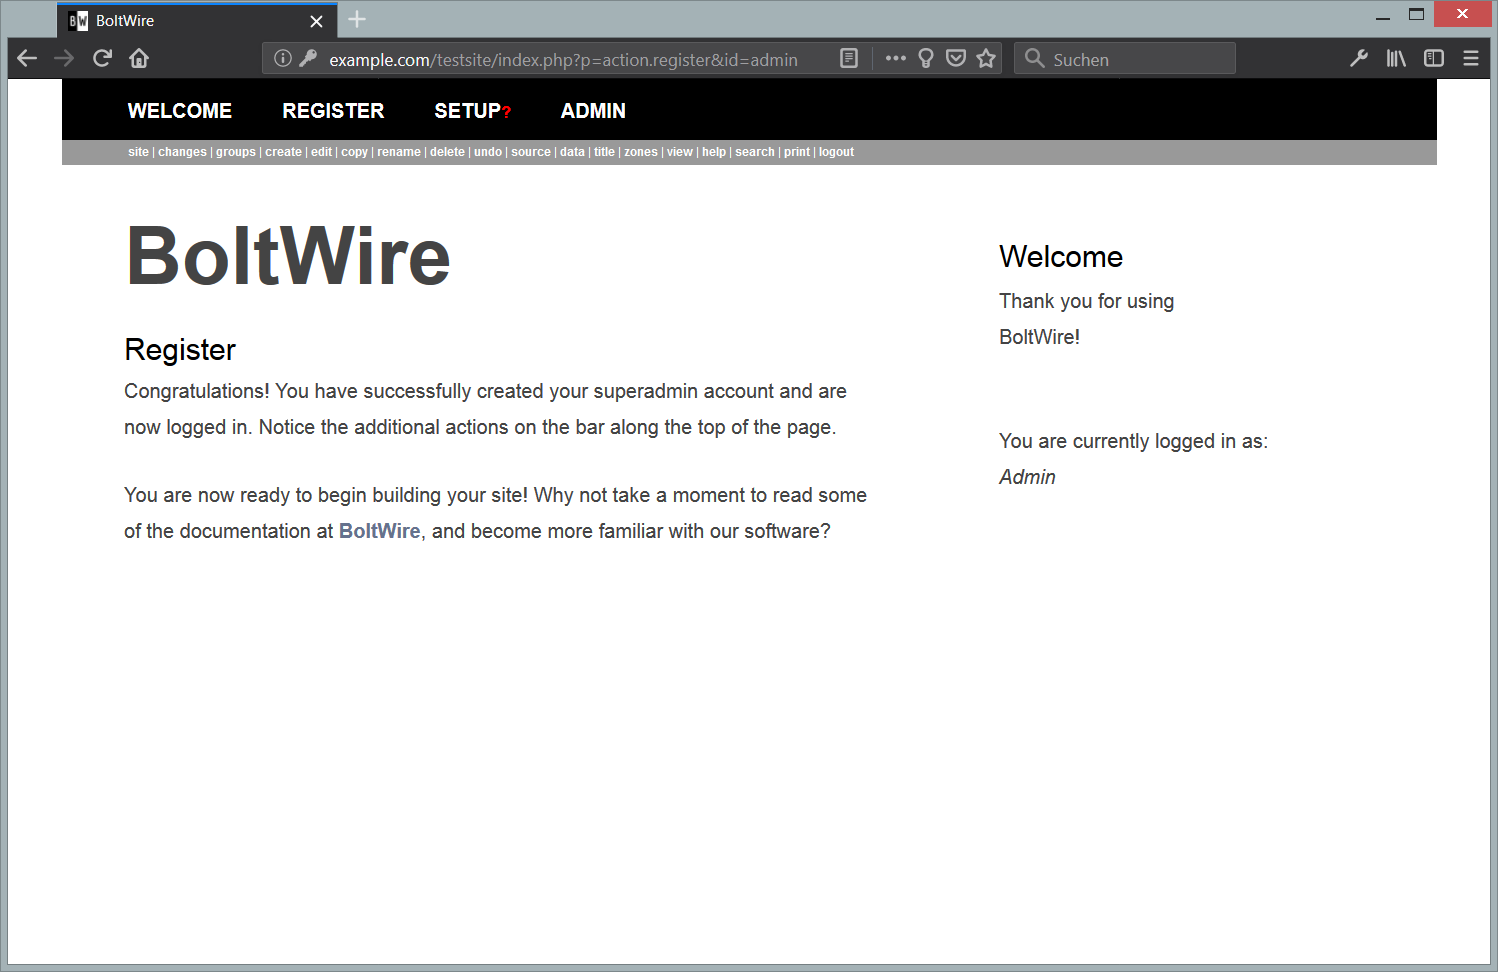Bookmark this page with the star

986,58
